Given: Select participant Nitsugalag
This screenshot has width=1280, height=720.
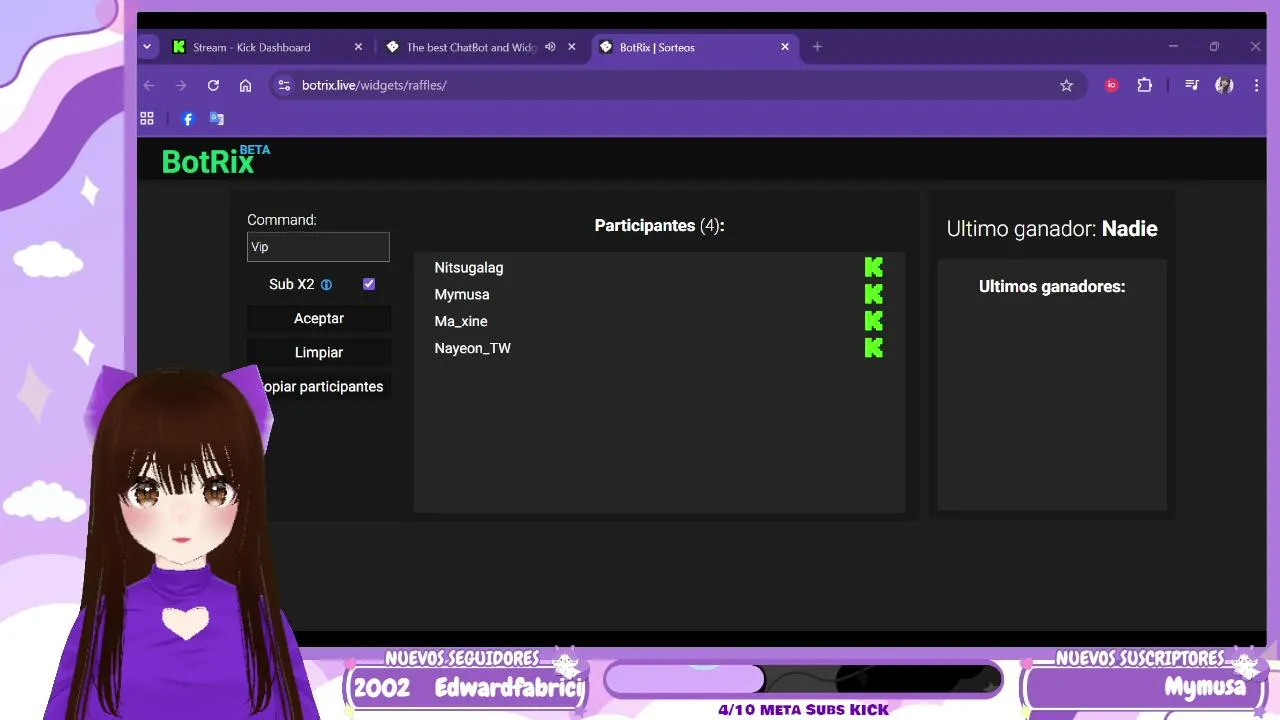Looking at the screenshot, I should click(469, 267).
